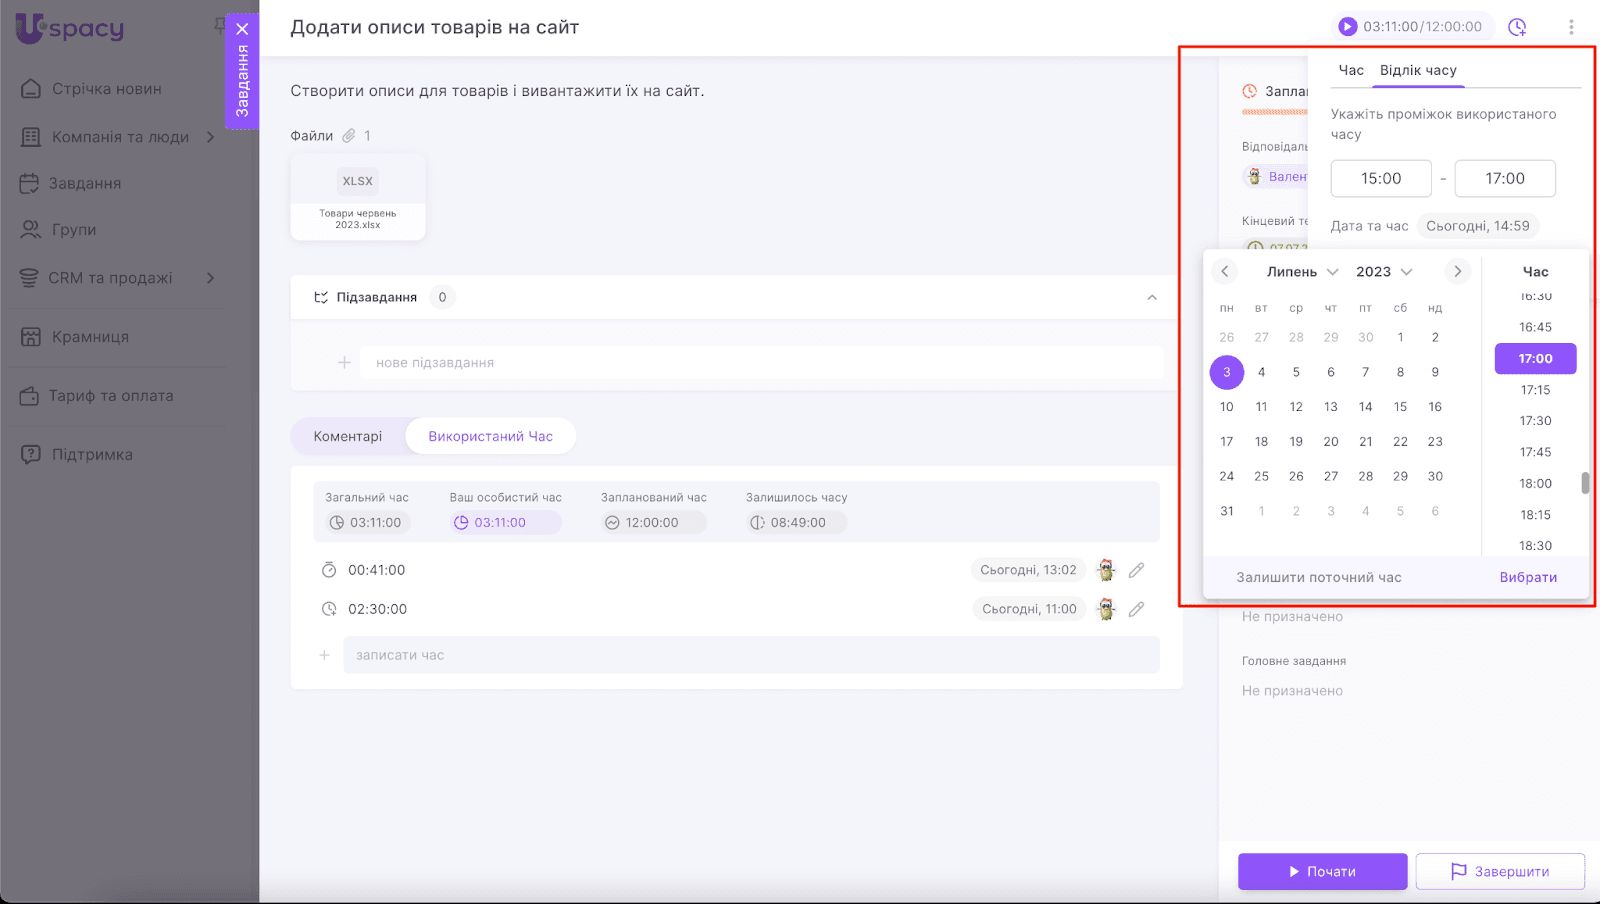Click user avatar on 11:00 entry

coord(1105,609)
